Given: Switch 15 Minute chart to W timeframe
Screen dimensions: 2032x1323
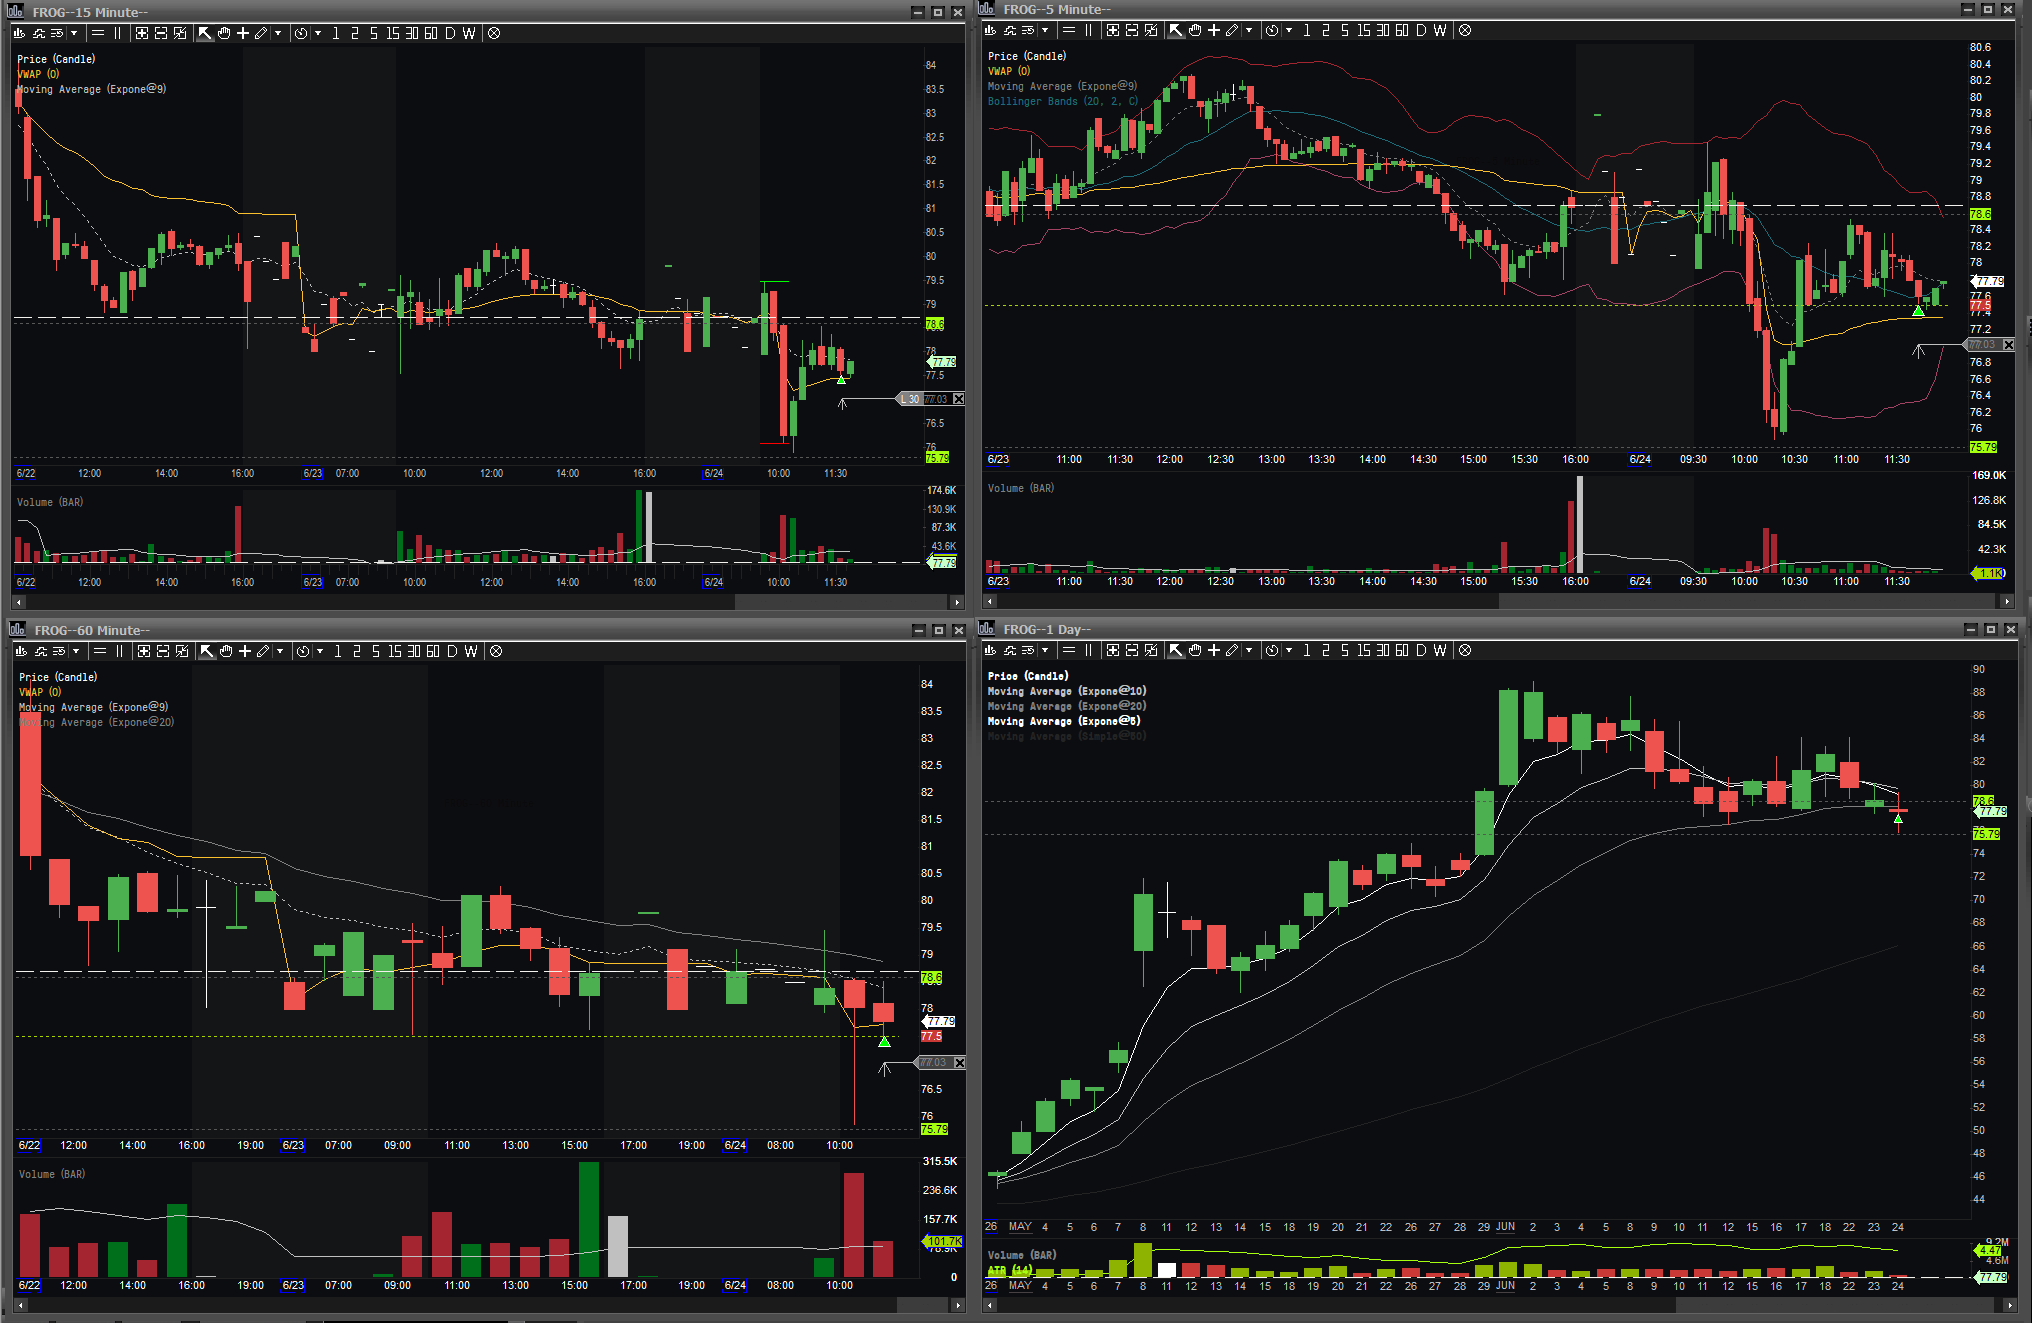Looking at the screenshot, I should click(469, 33).
